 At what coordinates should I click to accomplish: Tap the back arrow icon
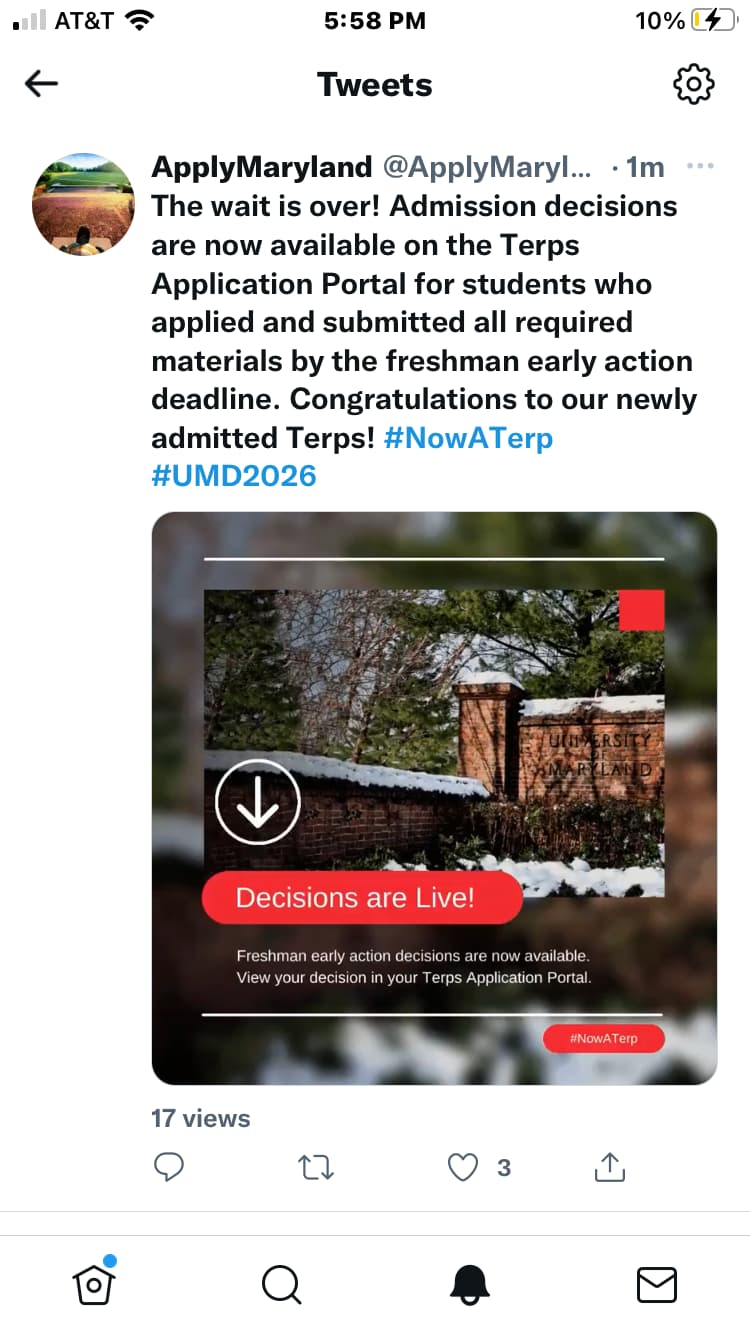point(41,84)
